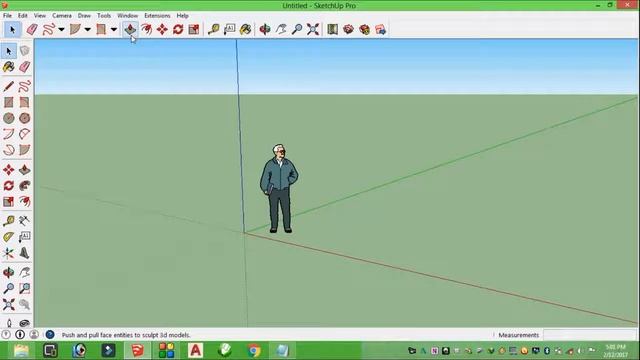Click the model credits status icon

click(20, 335)
